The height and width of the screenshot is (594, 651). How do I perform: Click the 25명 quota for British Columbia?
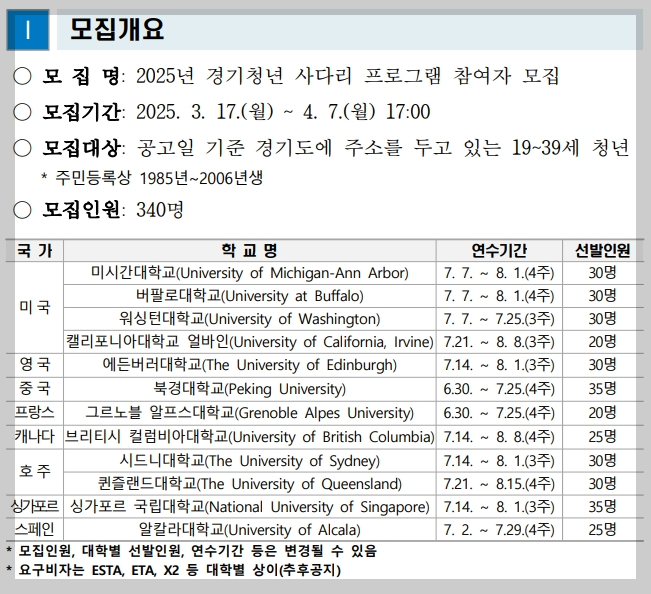[602, 437]
